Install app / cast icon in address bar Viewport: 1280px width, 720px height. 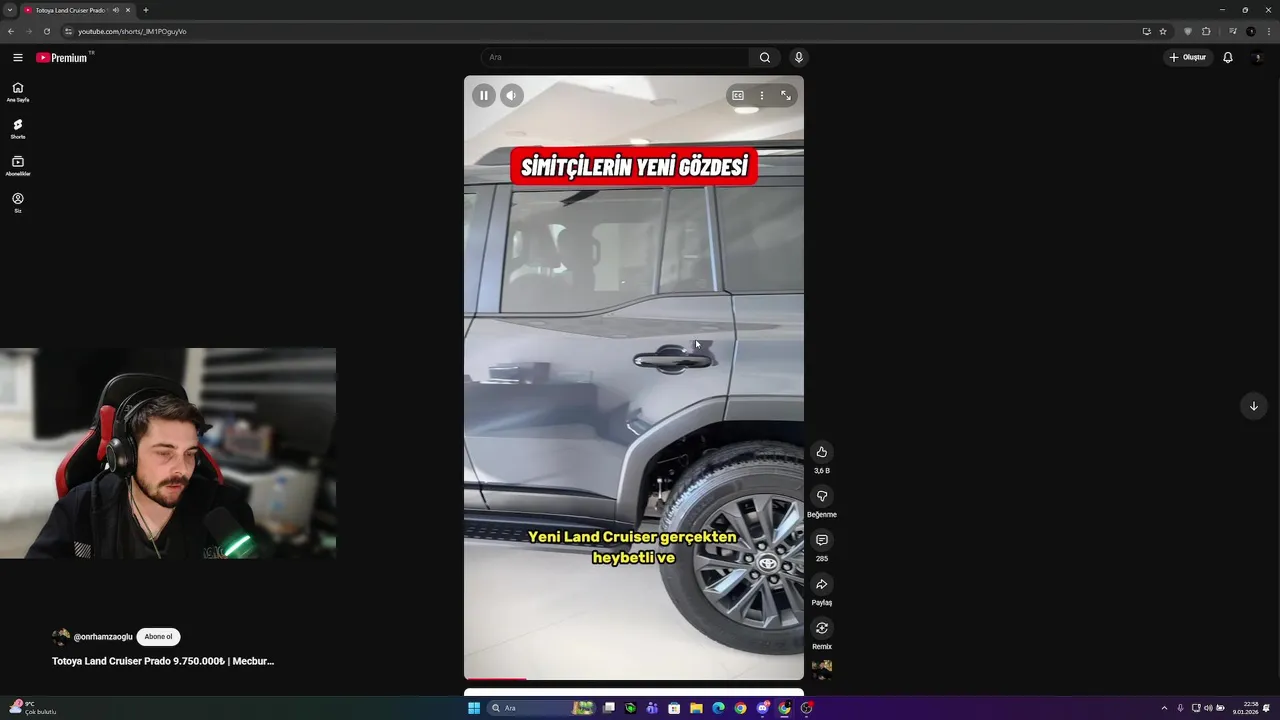coord(1147,31)
